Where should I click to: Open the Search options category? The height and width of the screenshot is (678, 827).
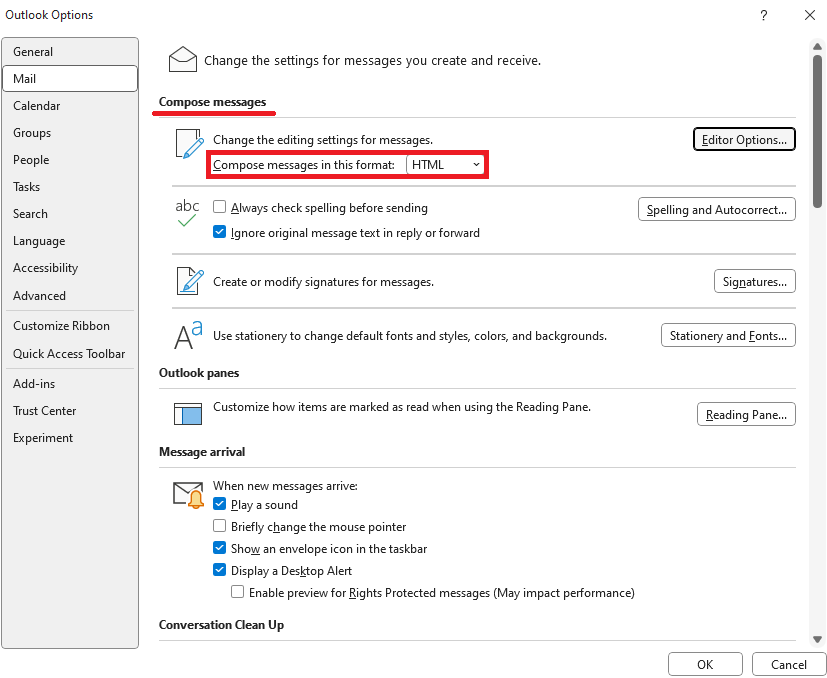(70, 214)
